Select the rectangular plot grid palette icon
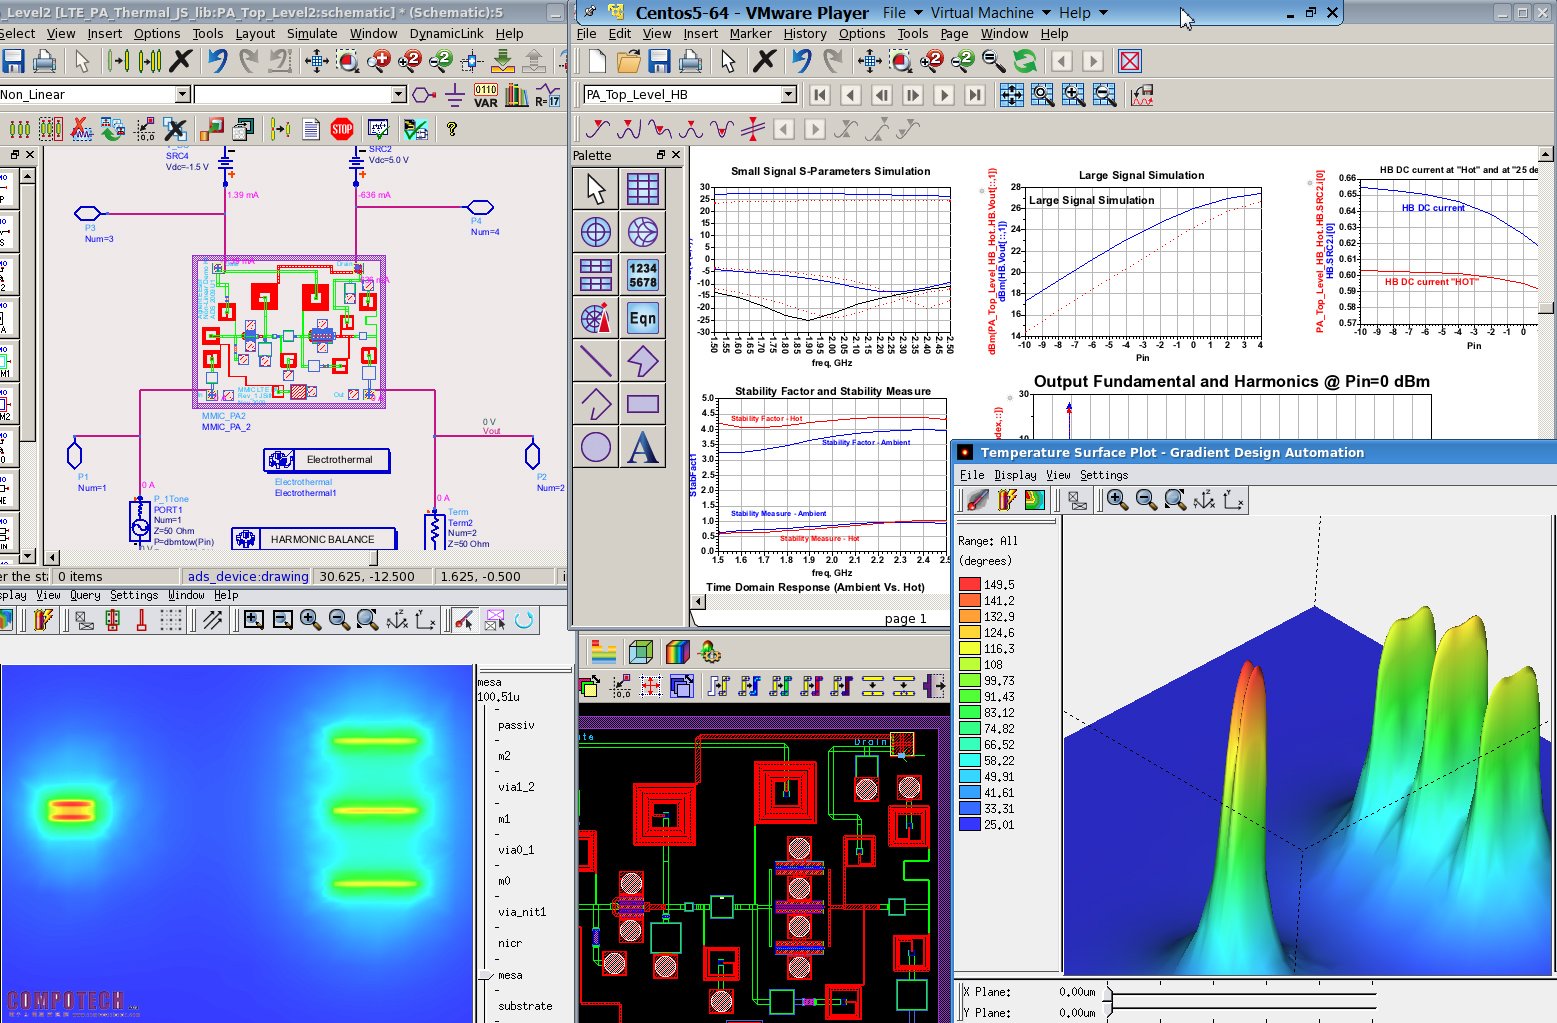Image resolution: width=1557 pixels, height=1023 pixels. point(642,189)
